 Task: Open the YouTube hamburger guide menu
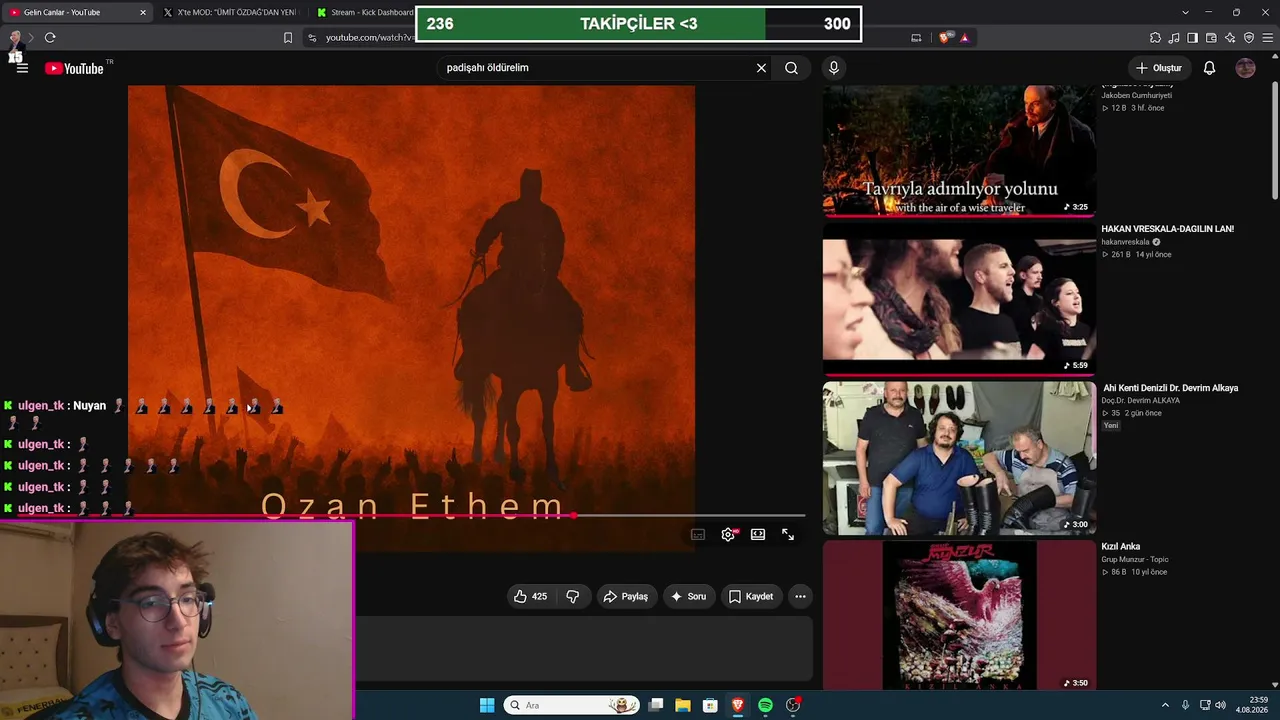[x=22, y=68]
